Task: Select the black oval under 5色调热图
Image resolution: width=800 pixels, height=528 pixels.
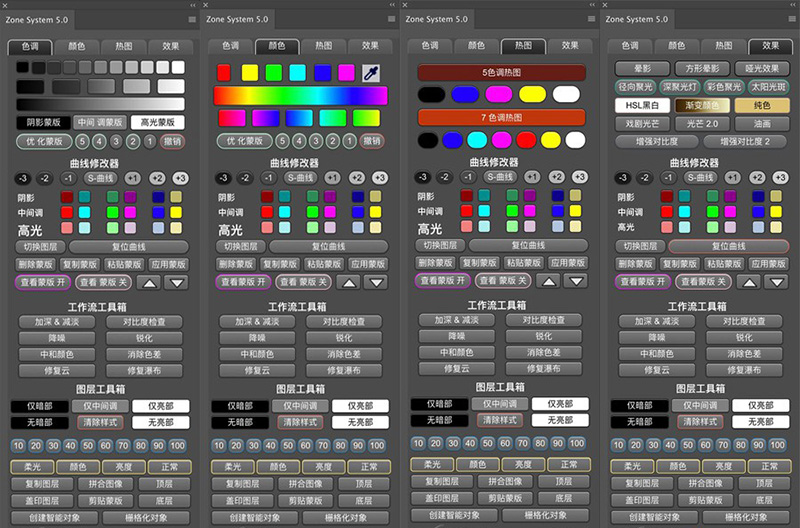Action: (432, 94)
